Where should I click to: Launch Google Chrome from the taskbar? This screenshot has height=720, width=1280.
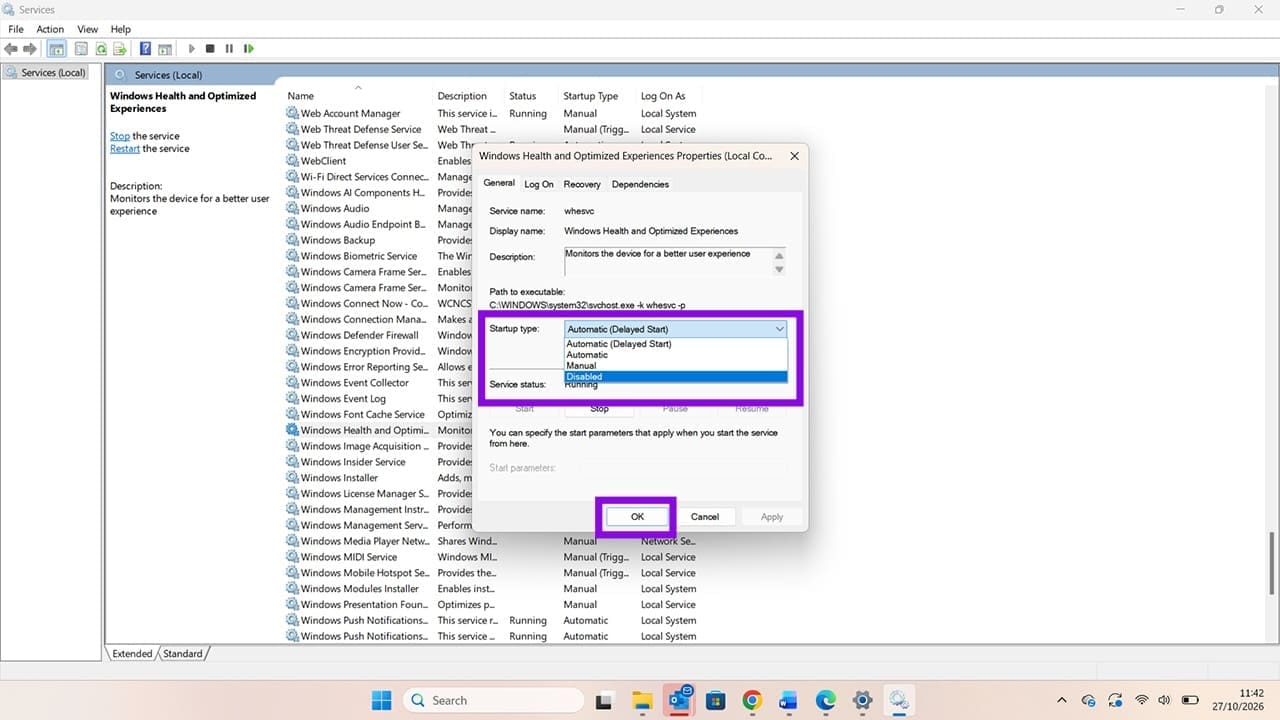pyautogui.click(x=752, y=700)
